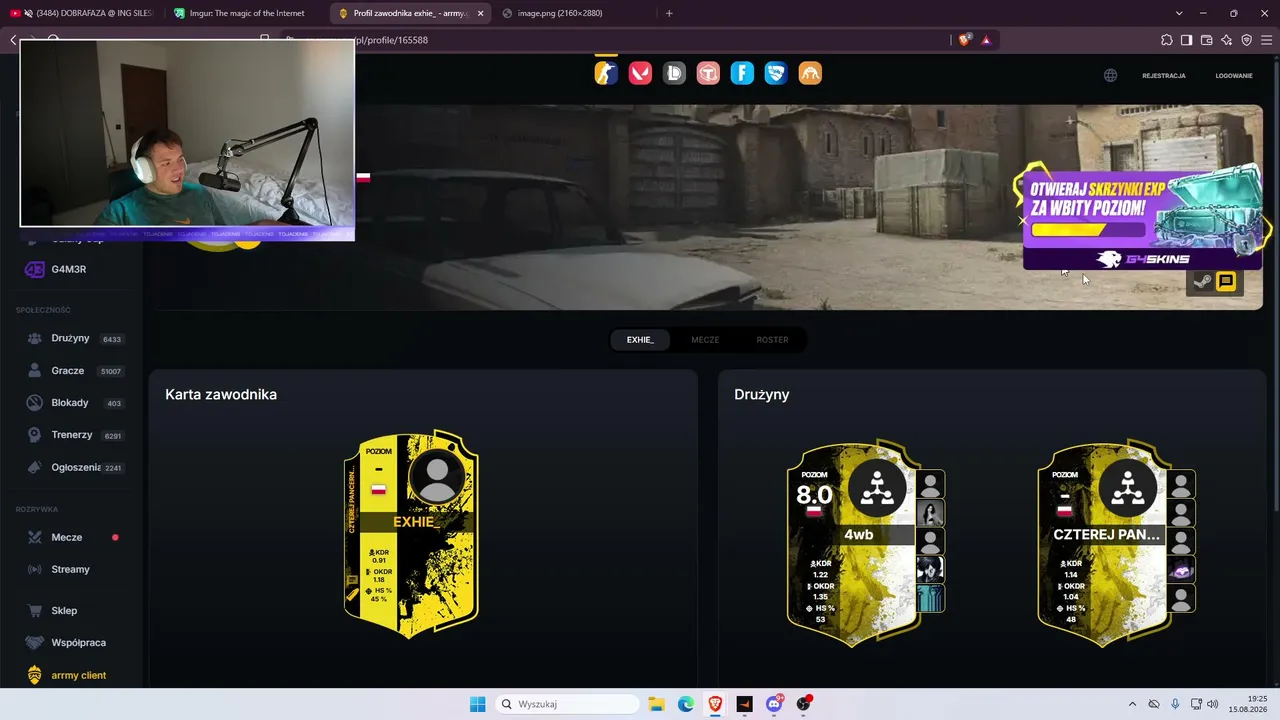
Task: Open the browser extensions puzzle icon
Action: point(1166,40)
